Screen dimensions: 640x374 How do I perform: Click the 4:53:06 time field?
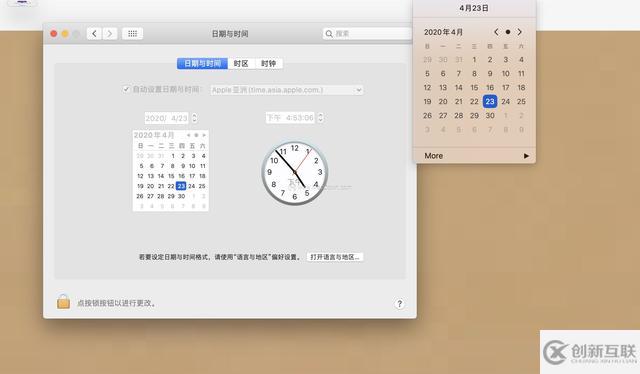pos(290,118)
